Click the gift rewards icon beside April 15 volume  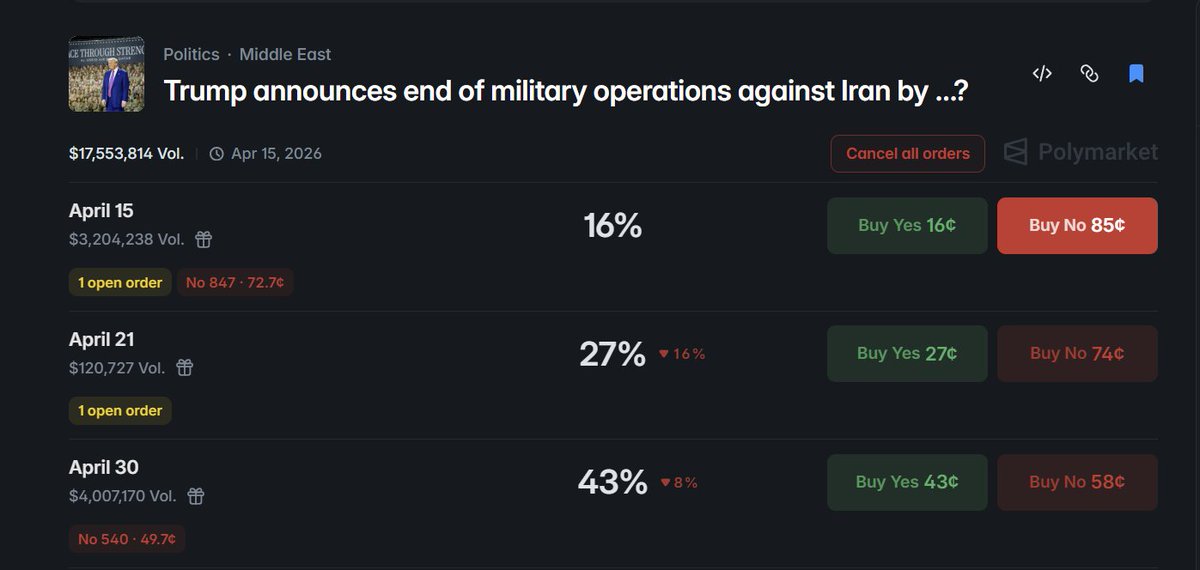pyautogui.click(x=203, y=239)
